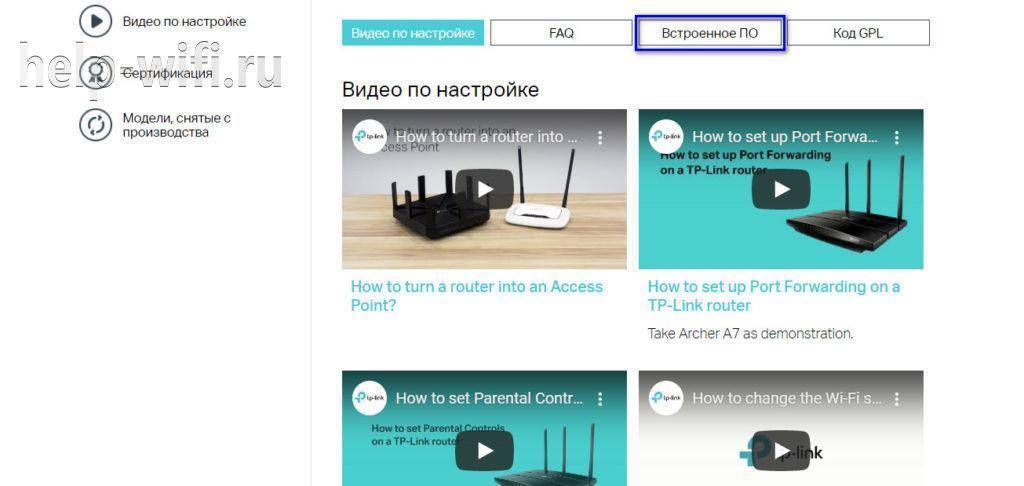Screen dimensions: 1024x486
Task: Open link How to set up Port Forwarding
Action: [x=774, y=296]
